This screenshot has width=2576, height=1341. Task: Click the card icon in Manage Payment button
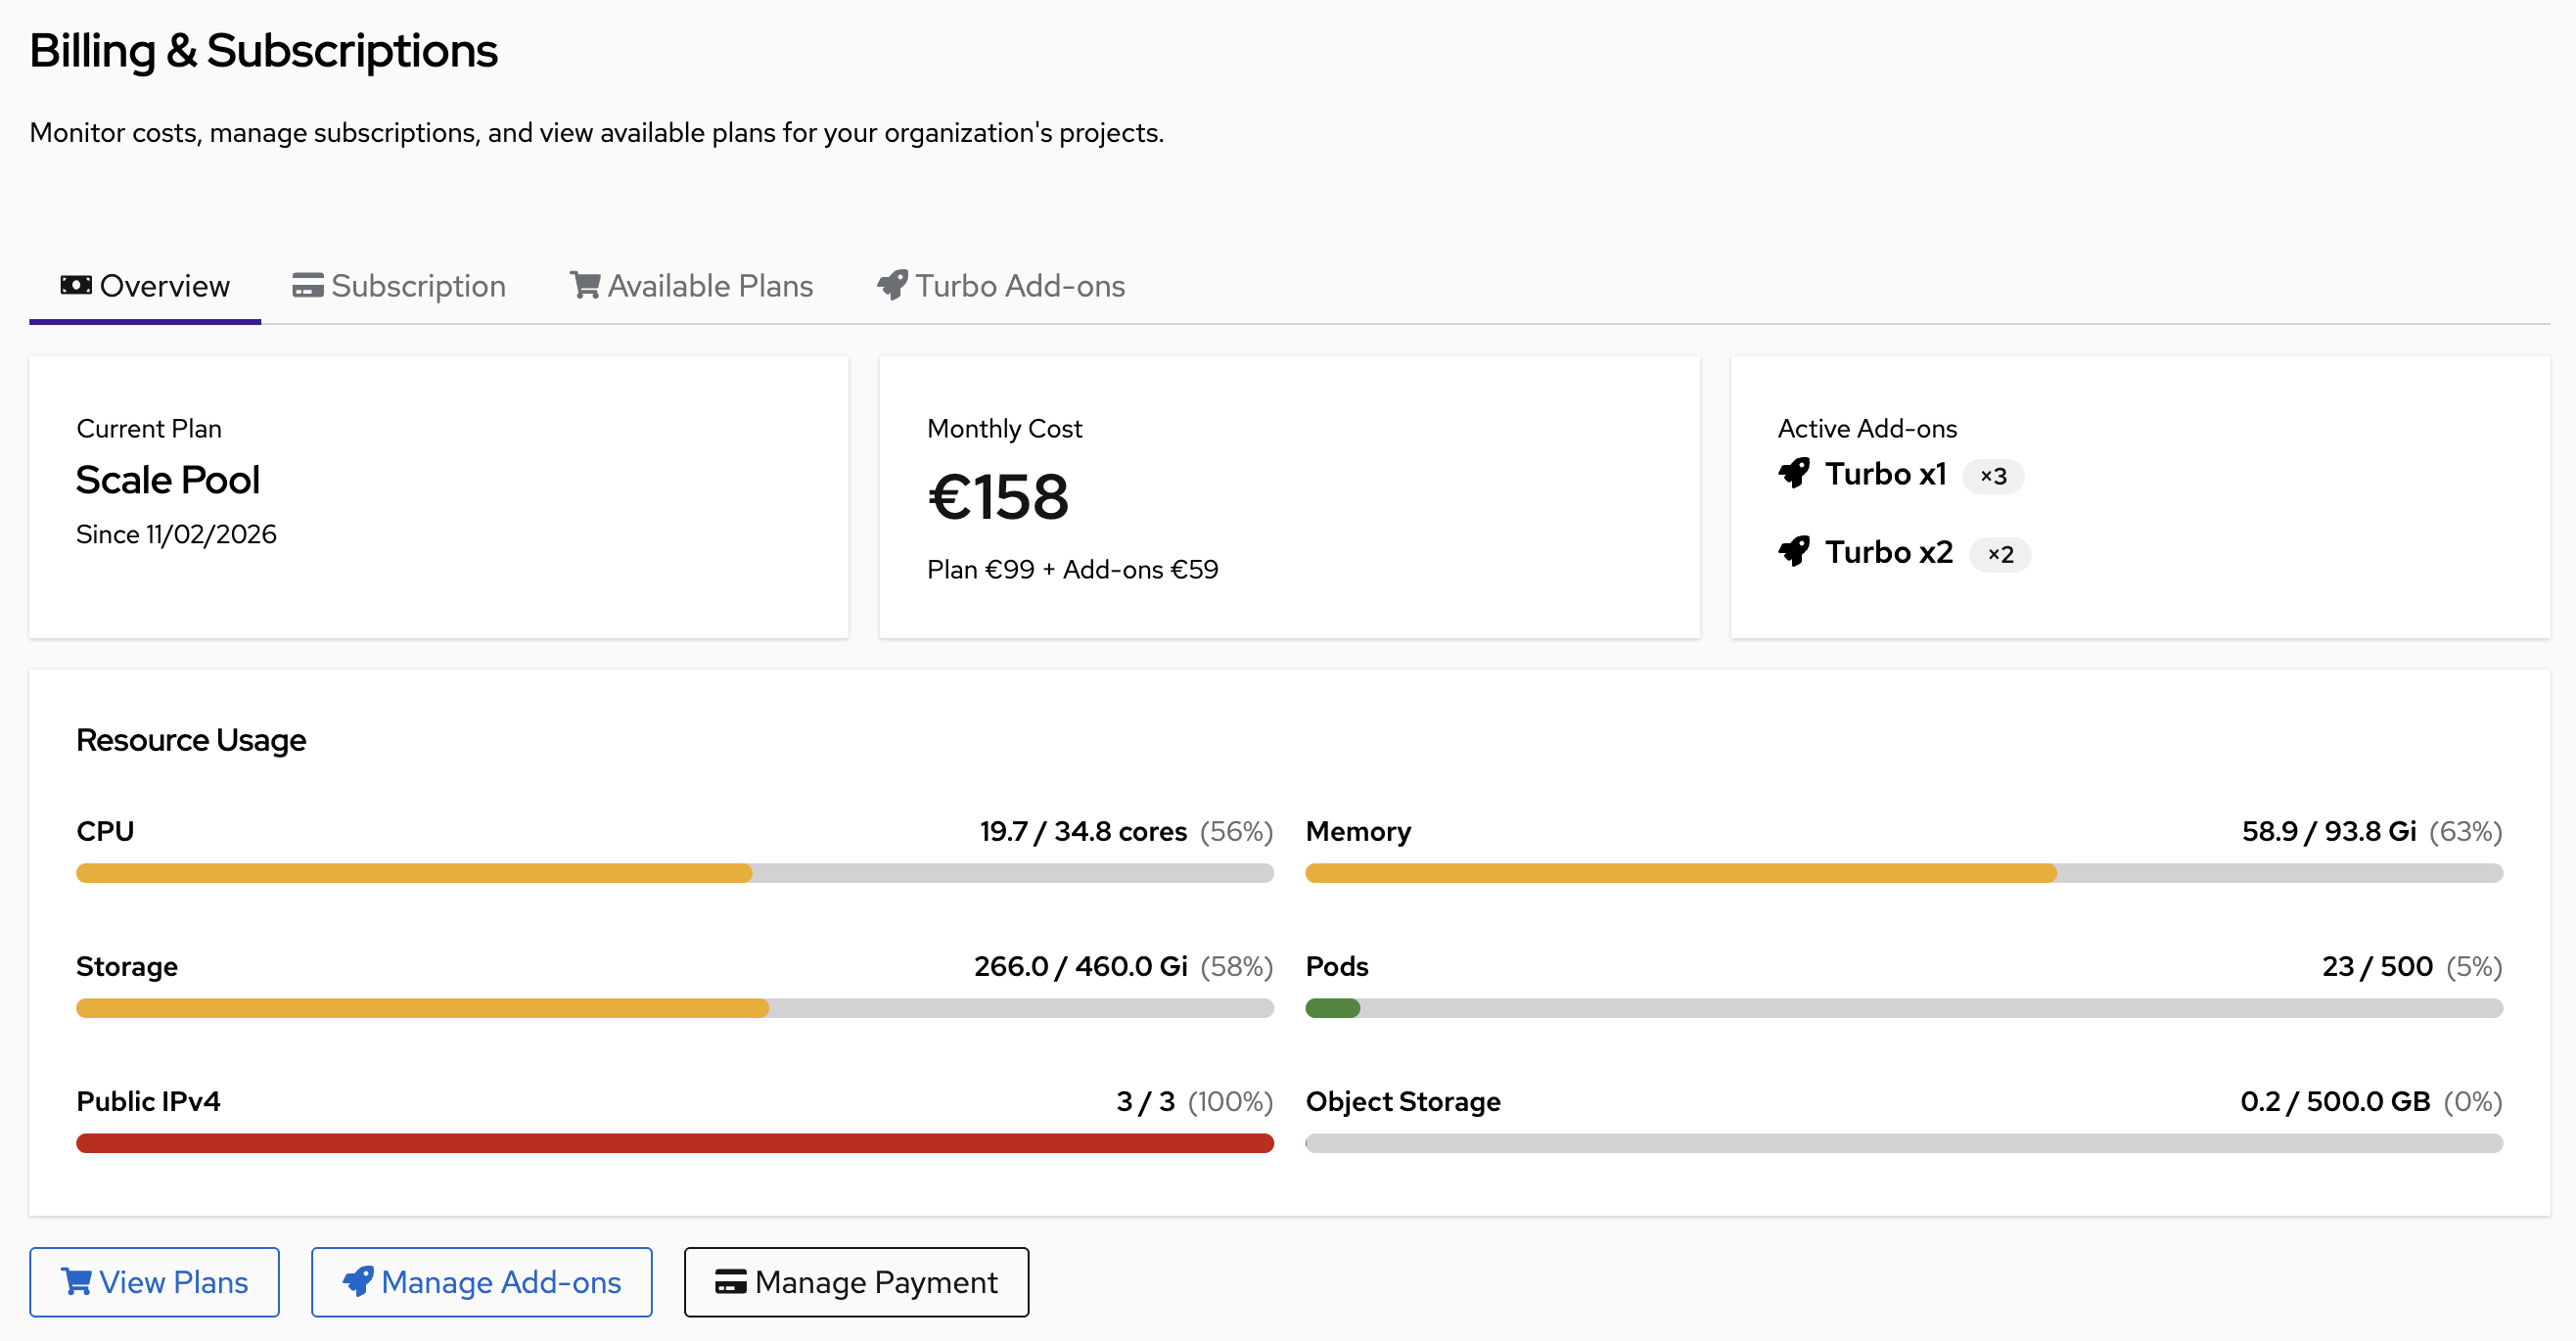731,1282
